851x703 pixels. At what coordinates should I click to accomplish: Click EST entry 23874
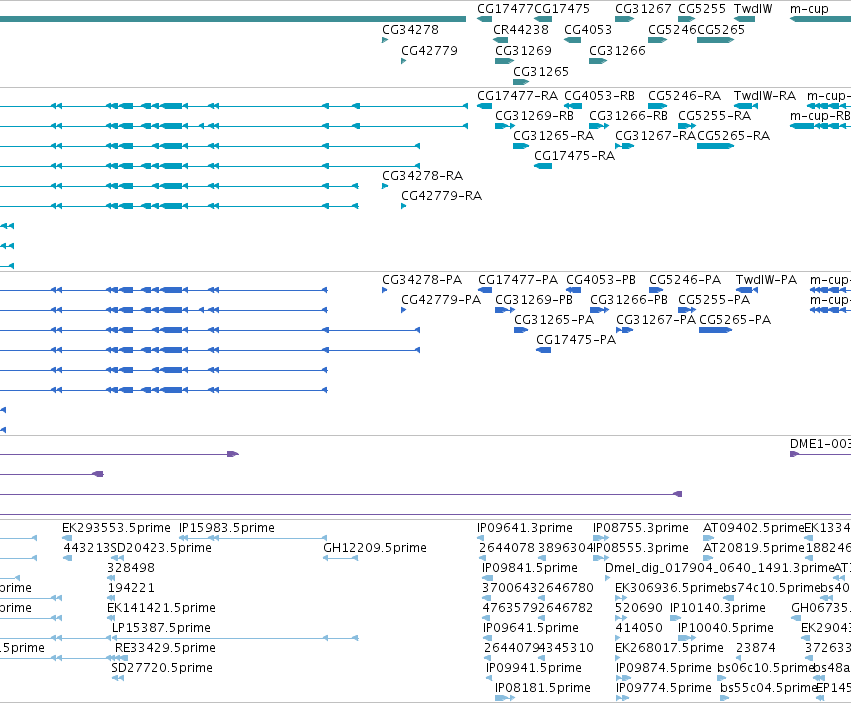point(755,648)
